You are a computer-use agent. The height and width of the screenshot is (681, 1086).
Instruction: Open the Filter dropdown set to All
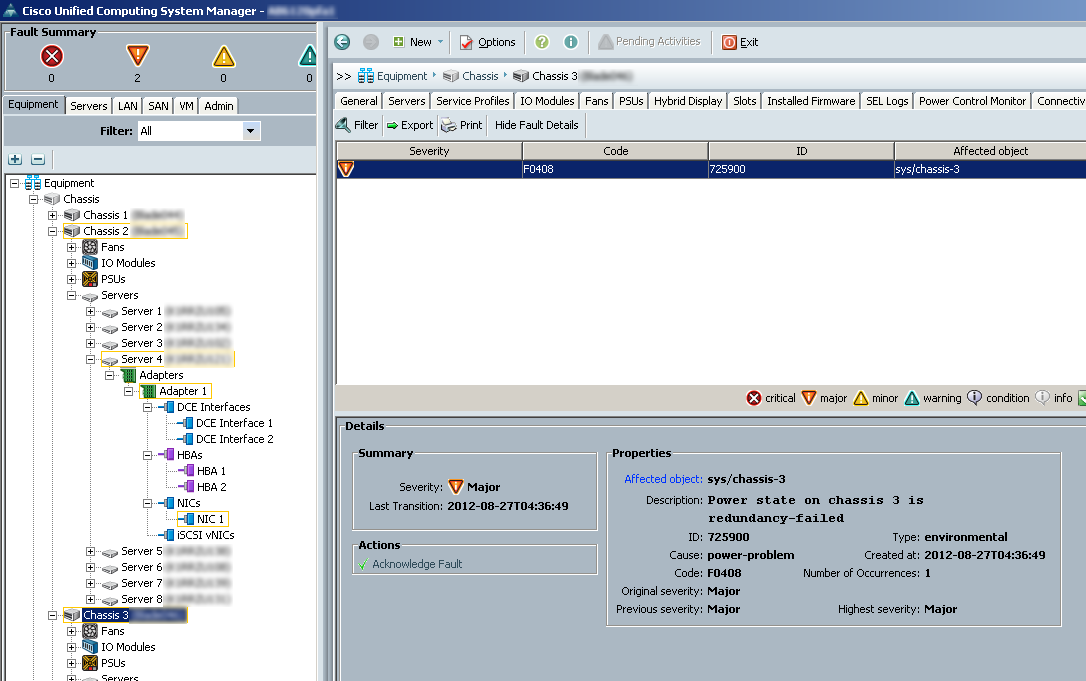point(250,131)
